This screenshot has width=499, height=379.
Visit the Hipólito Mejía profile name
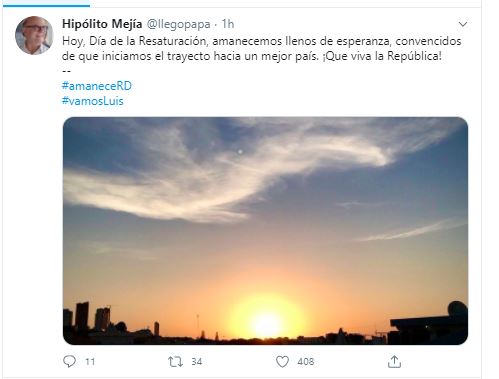pos(102,24)
